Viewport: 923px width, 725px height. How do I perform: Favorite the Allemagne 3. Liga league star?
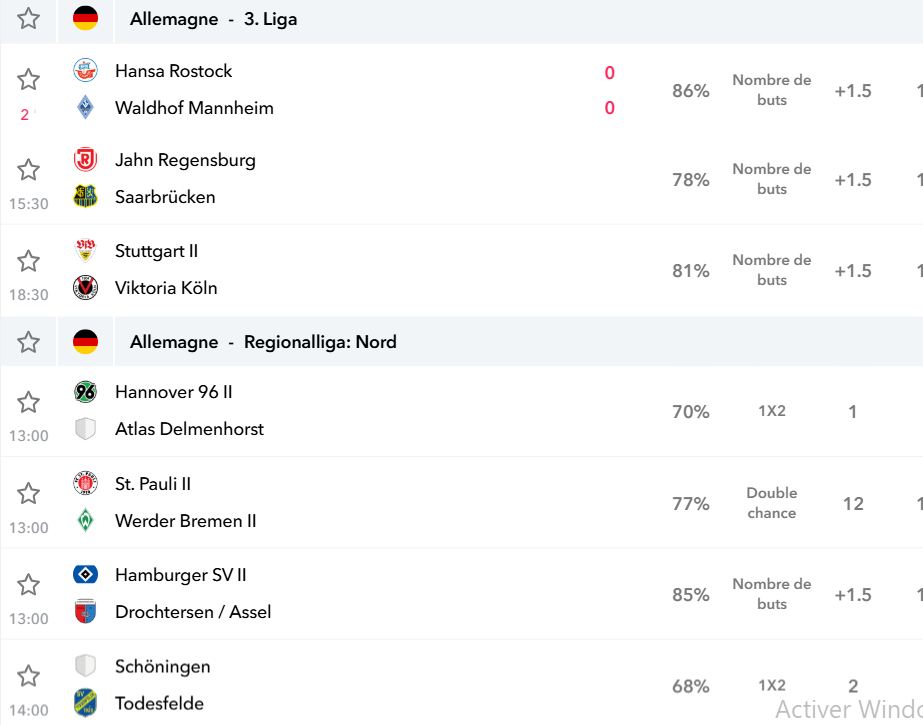(x=28, y=19)
